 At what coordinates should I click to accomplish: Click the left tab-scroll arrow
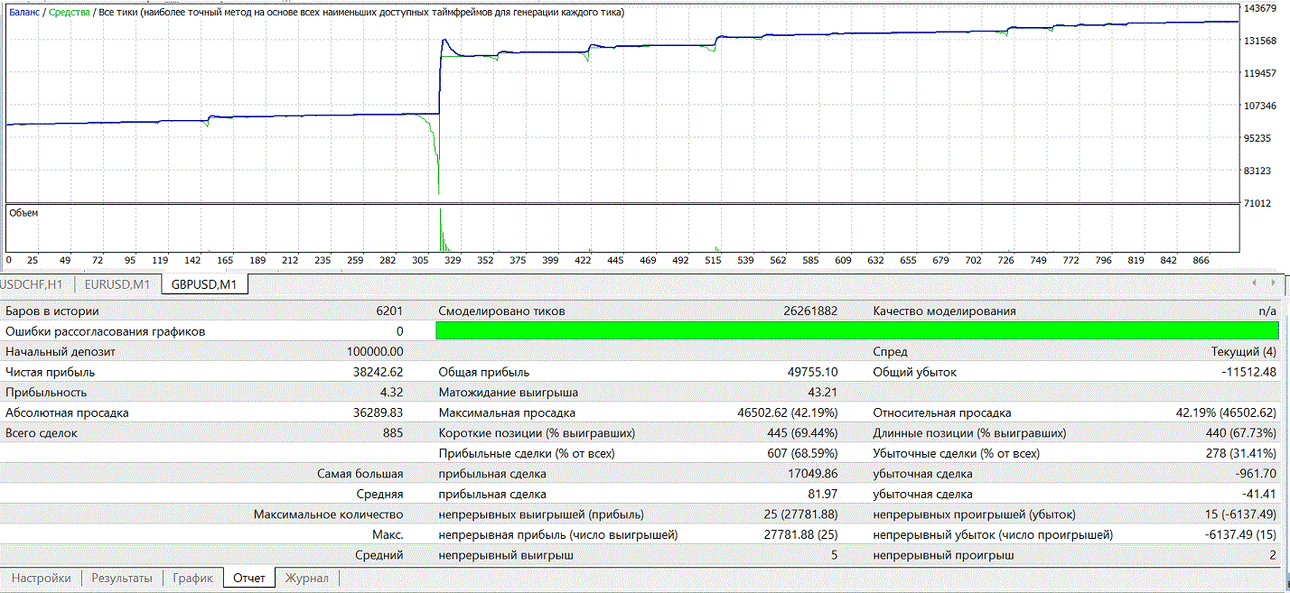click(x=1254, y=284)
